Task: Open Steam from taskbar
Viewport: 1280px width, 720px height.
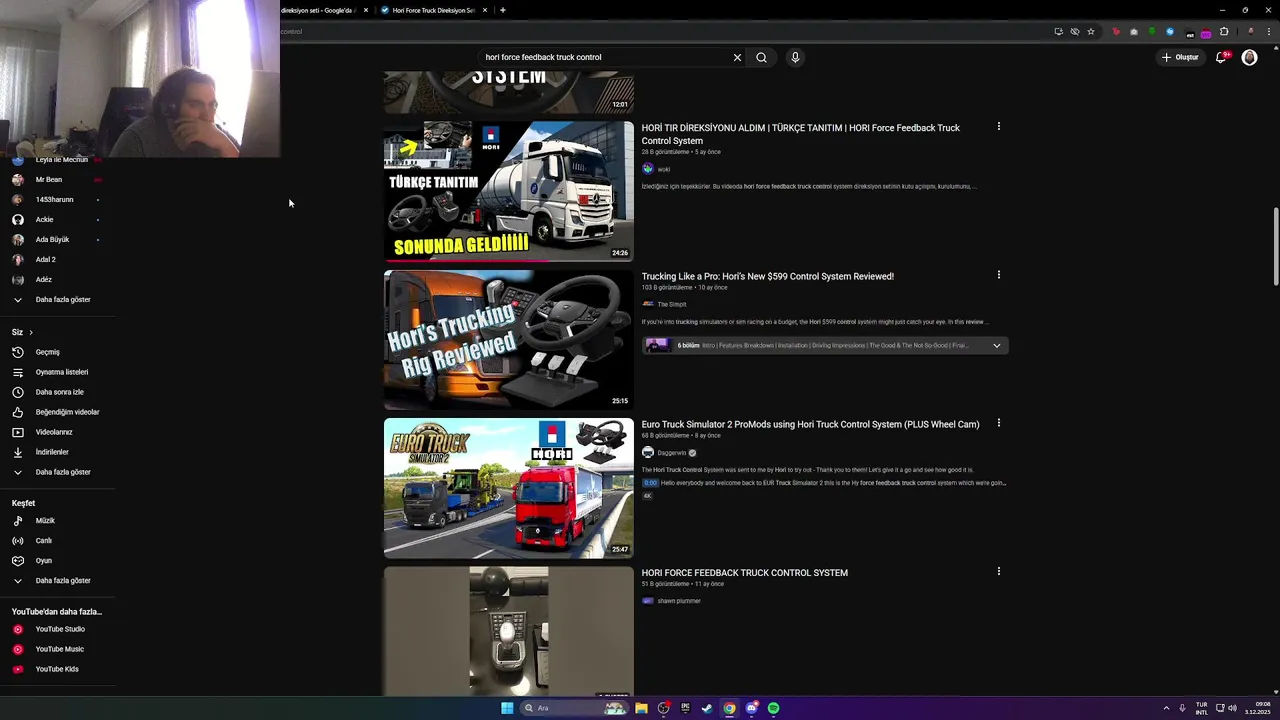Action: click(x=707, y=708)
